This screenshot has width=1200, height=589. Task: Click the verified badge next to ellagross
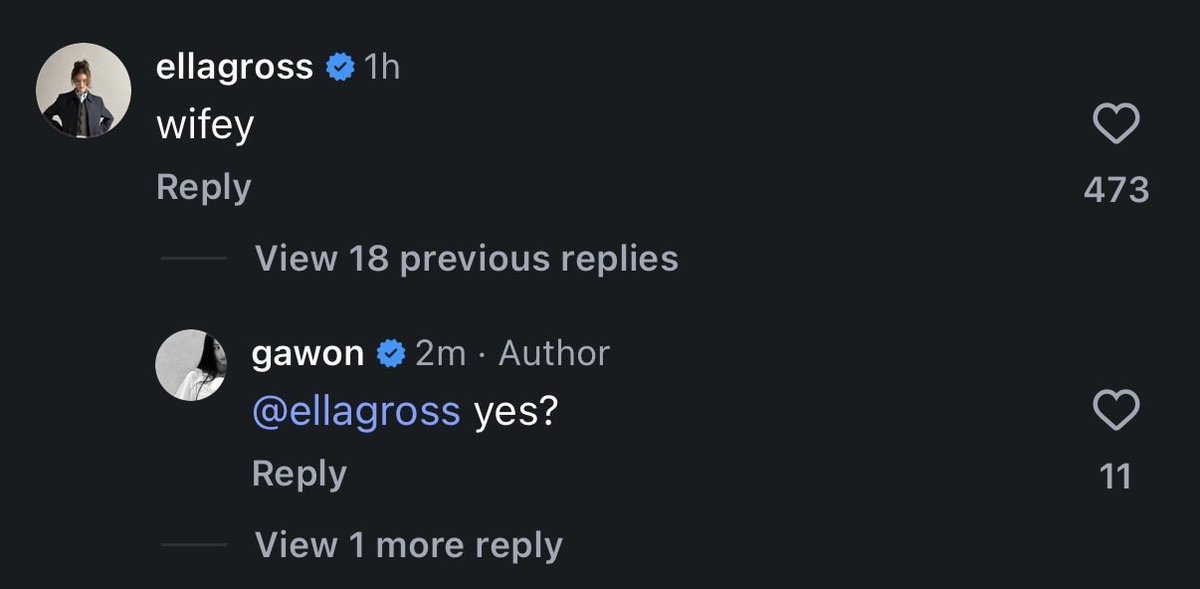(340, 68)
